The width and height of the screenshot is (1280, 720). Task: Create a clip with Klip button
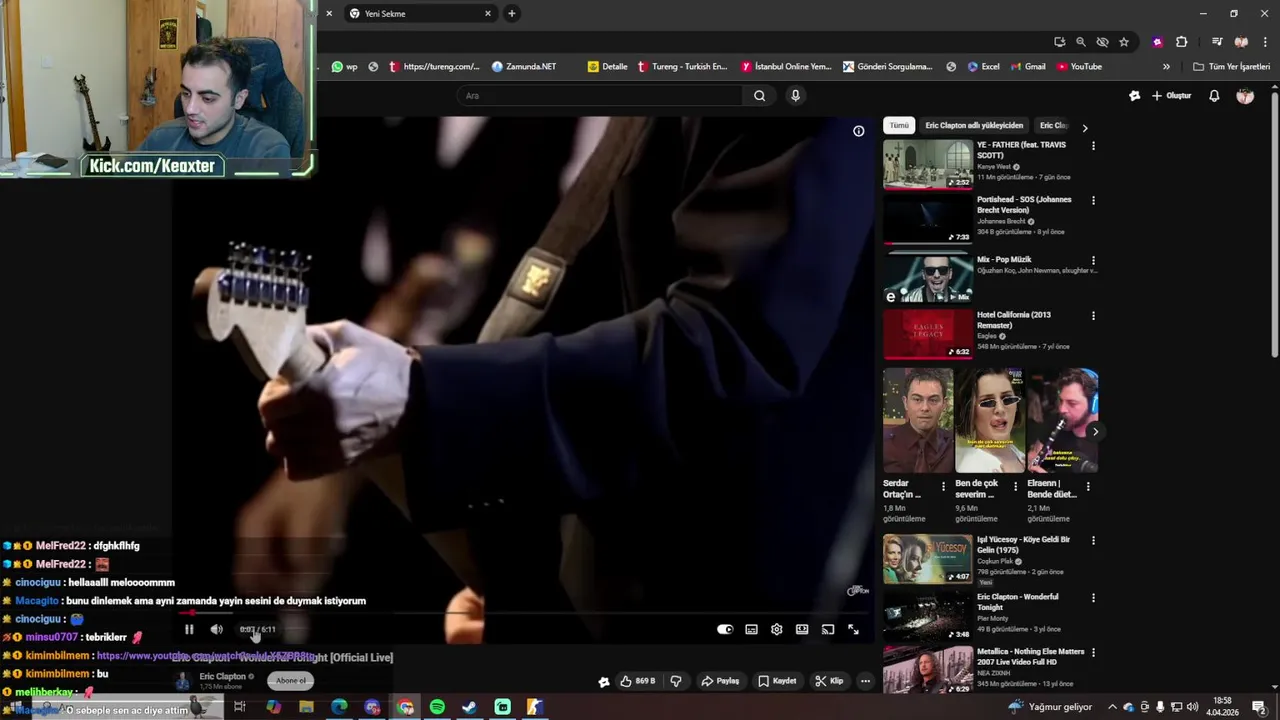[829, 681]
